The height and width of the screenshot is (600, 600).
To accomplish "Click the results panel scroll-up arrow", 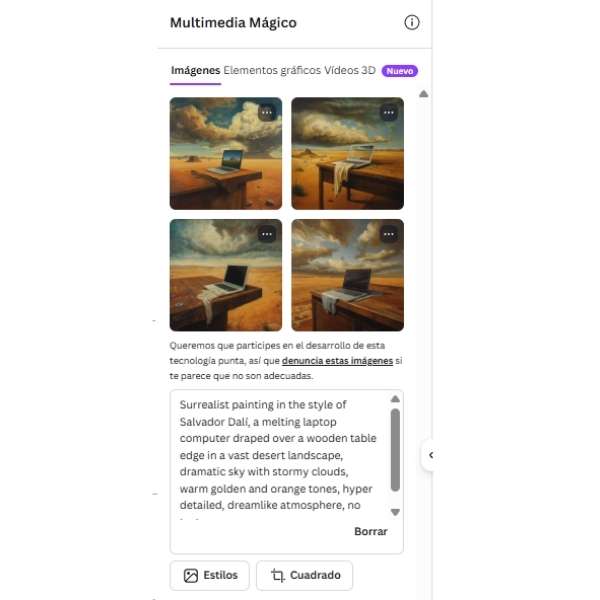I will [424, 94].
